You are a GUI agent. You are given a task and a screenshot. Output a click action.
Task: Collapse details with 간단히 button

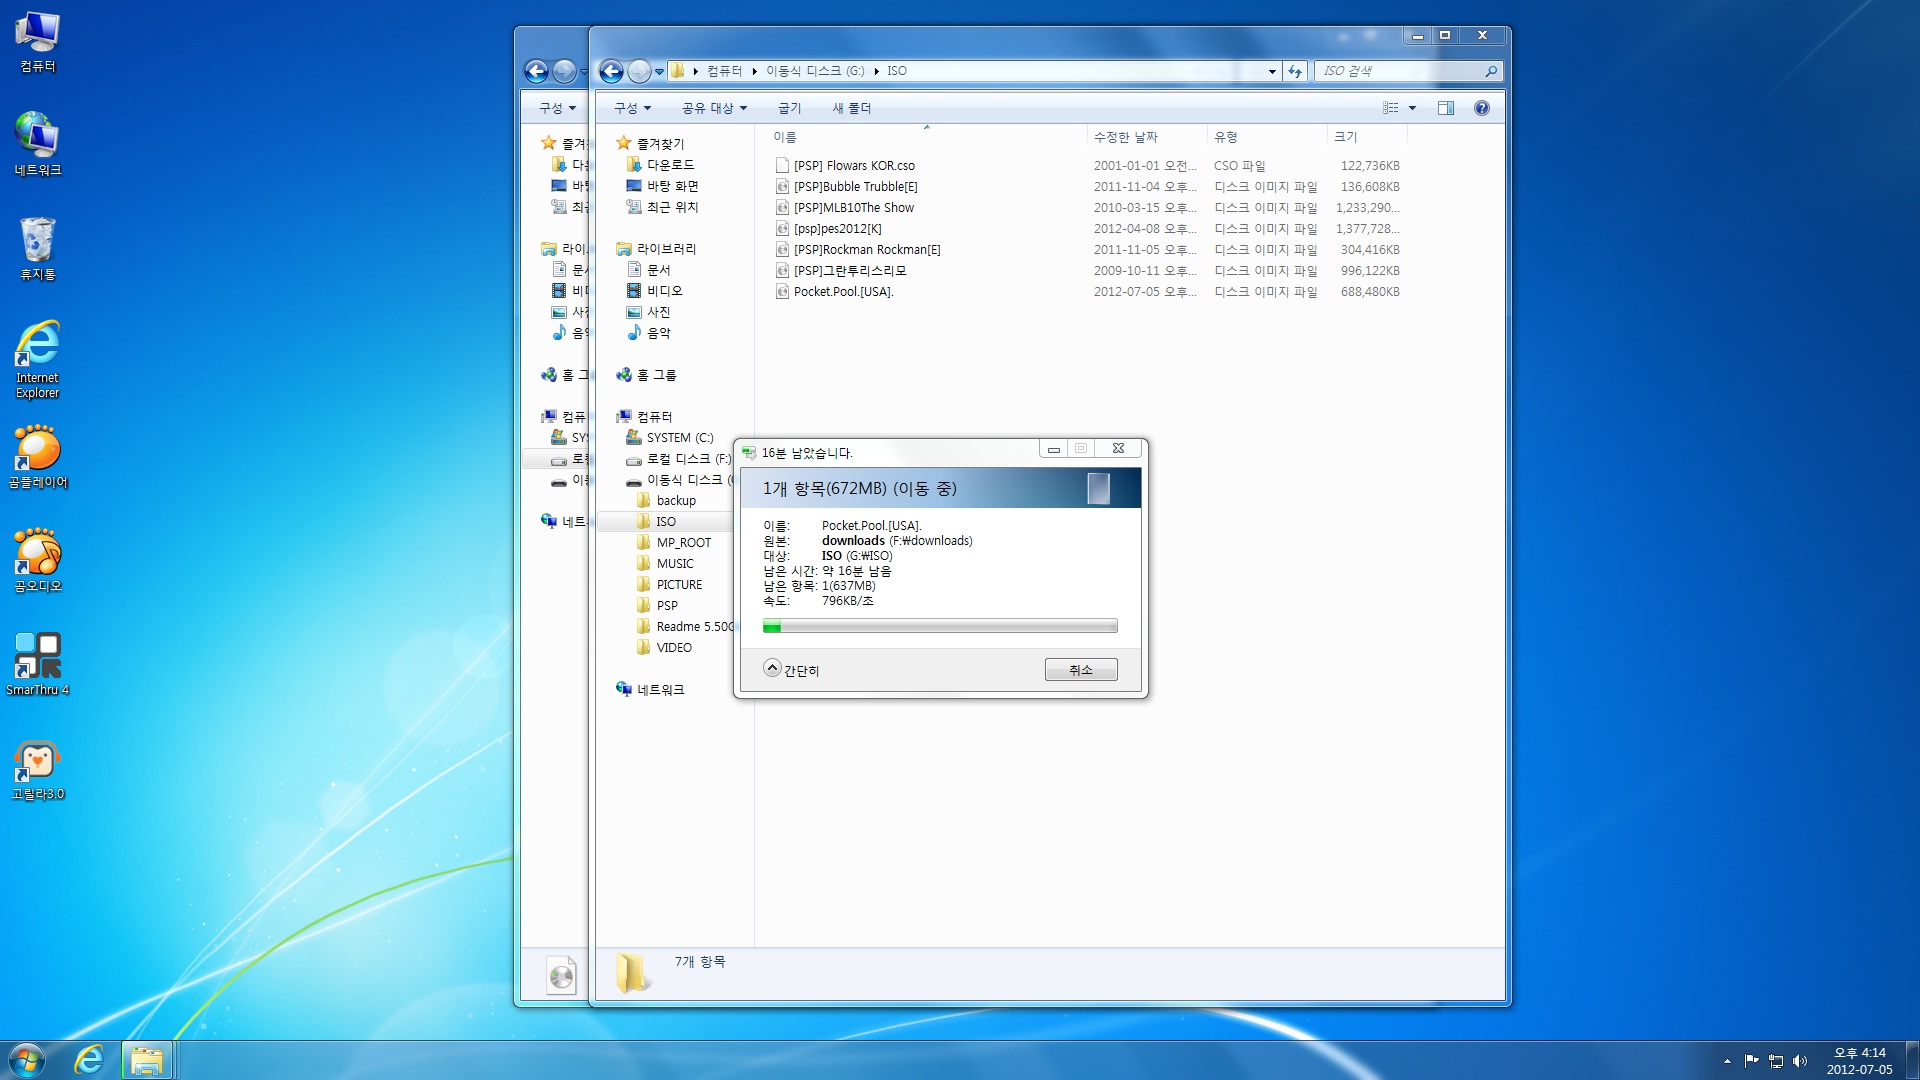tap(791, 670)
